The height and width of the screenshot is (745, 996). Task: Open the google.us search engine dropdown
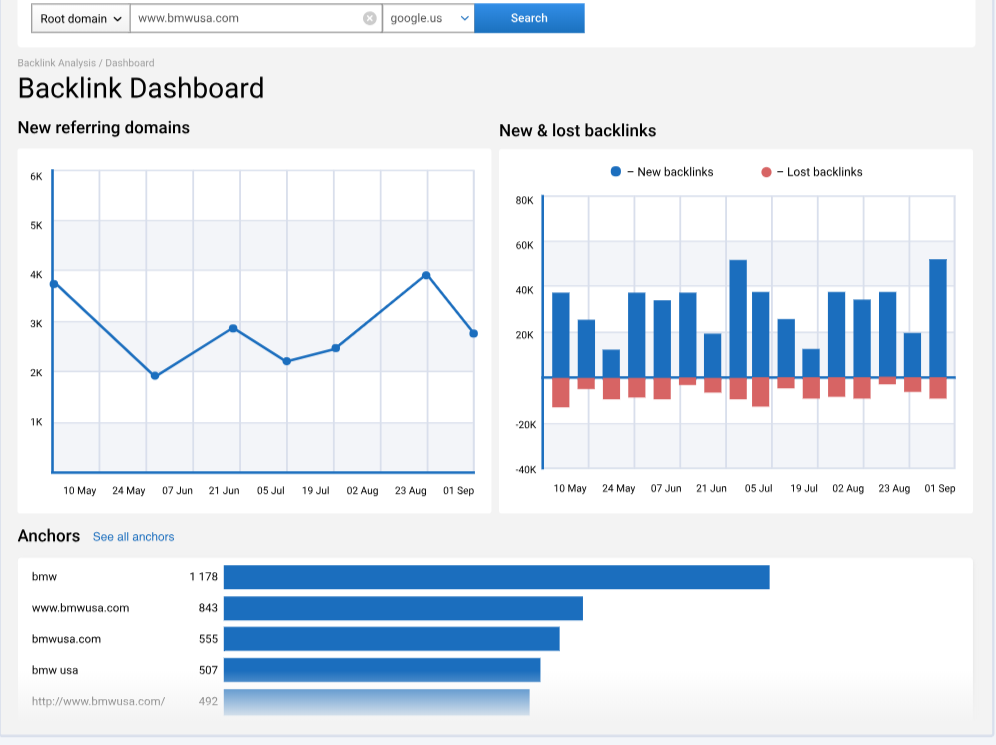click(x=428, y=18)
